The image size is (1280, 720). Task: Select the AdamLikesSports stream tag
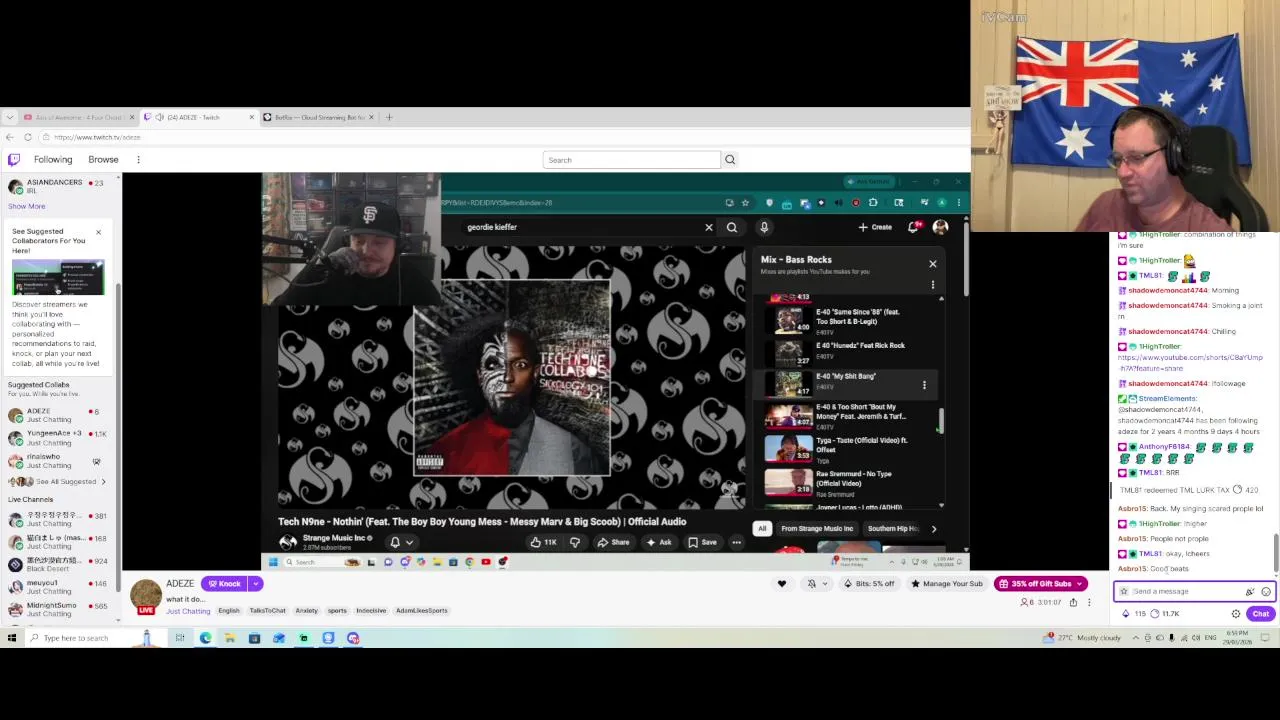(x=421, y=611)
